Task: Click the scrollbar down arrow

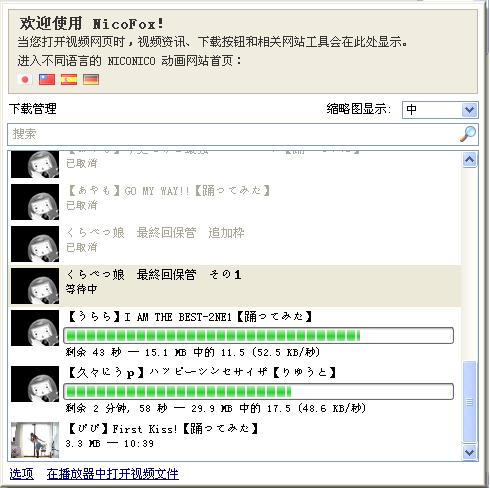Action: [469, 453]
